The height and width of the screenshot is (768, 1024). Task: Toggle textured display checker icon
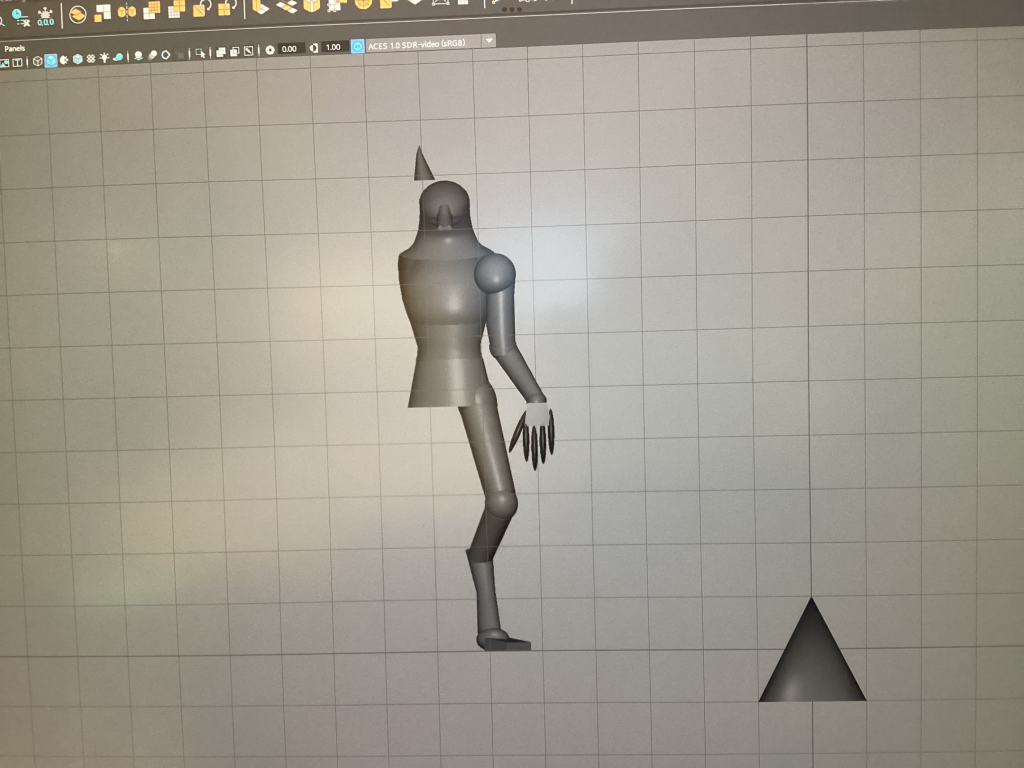click(91, 59)
